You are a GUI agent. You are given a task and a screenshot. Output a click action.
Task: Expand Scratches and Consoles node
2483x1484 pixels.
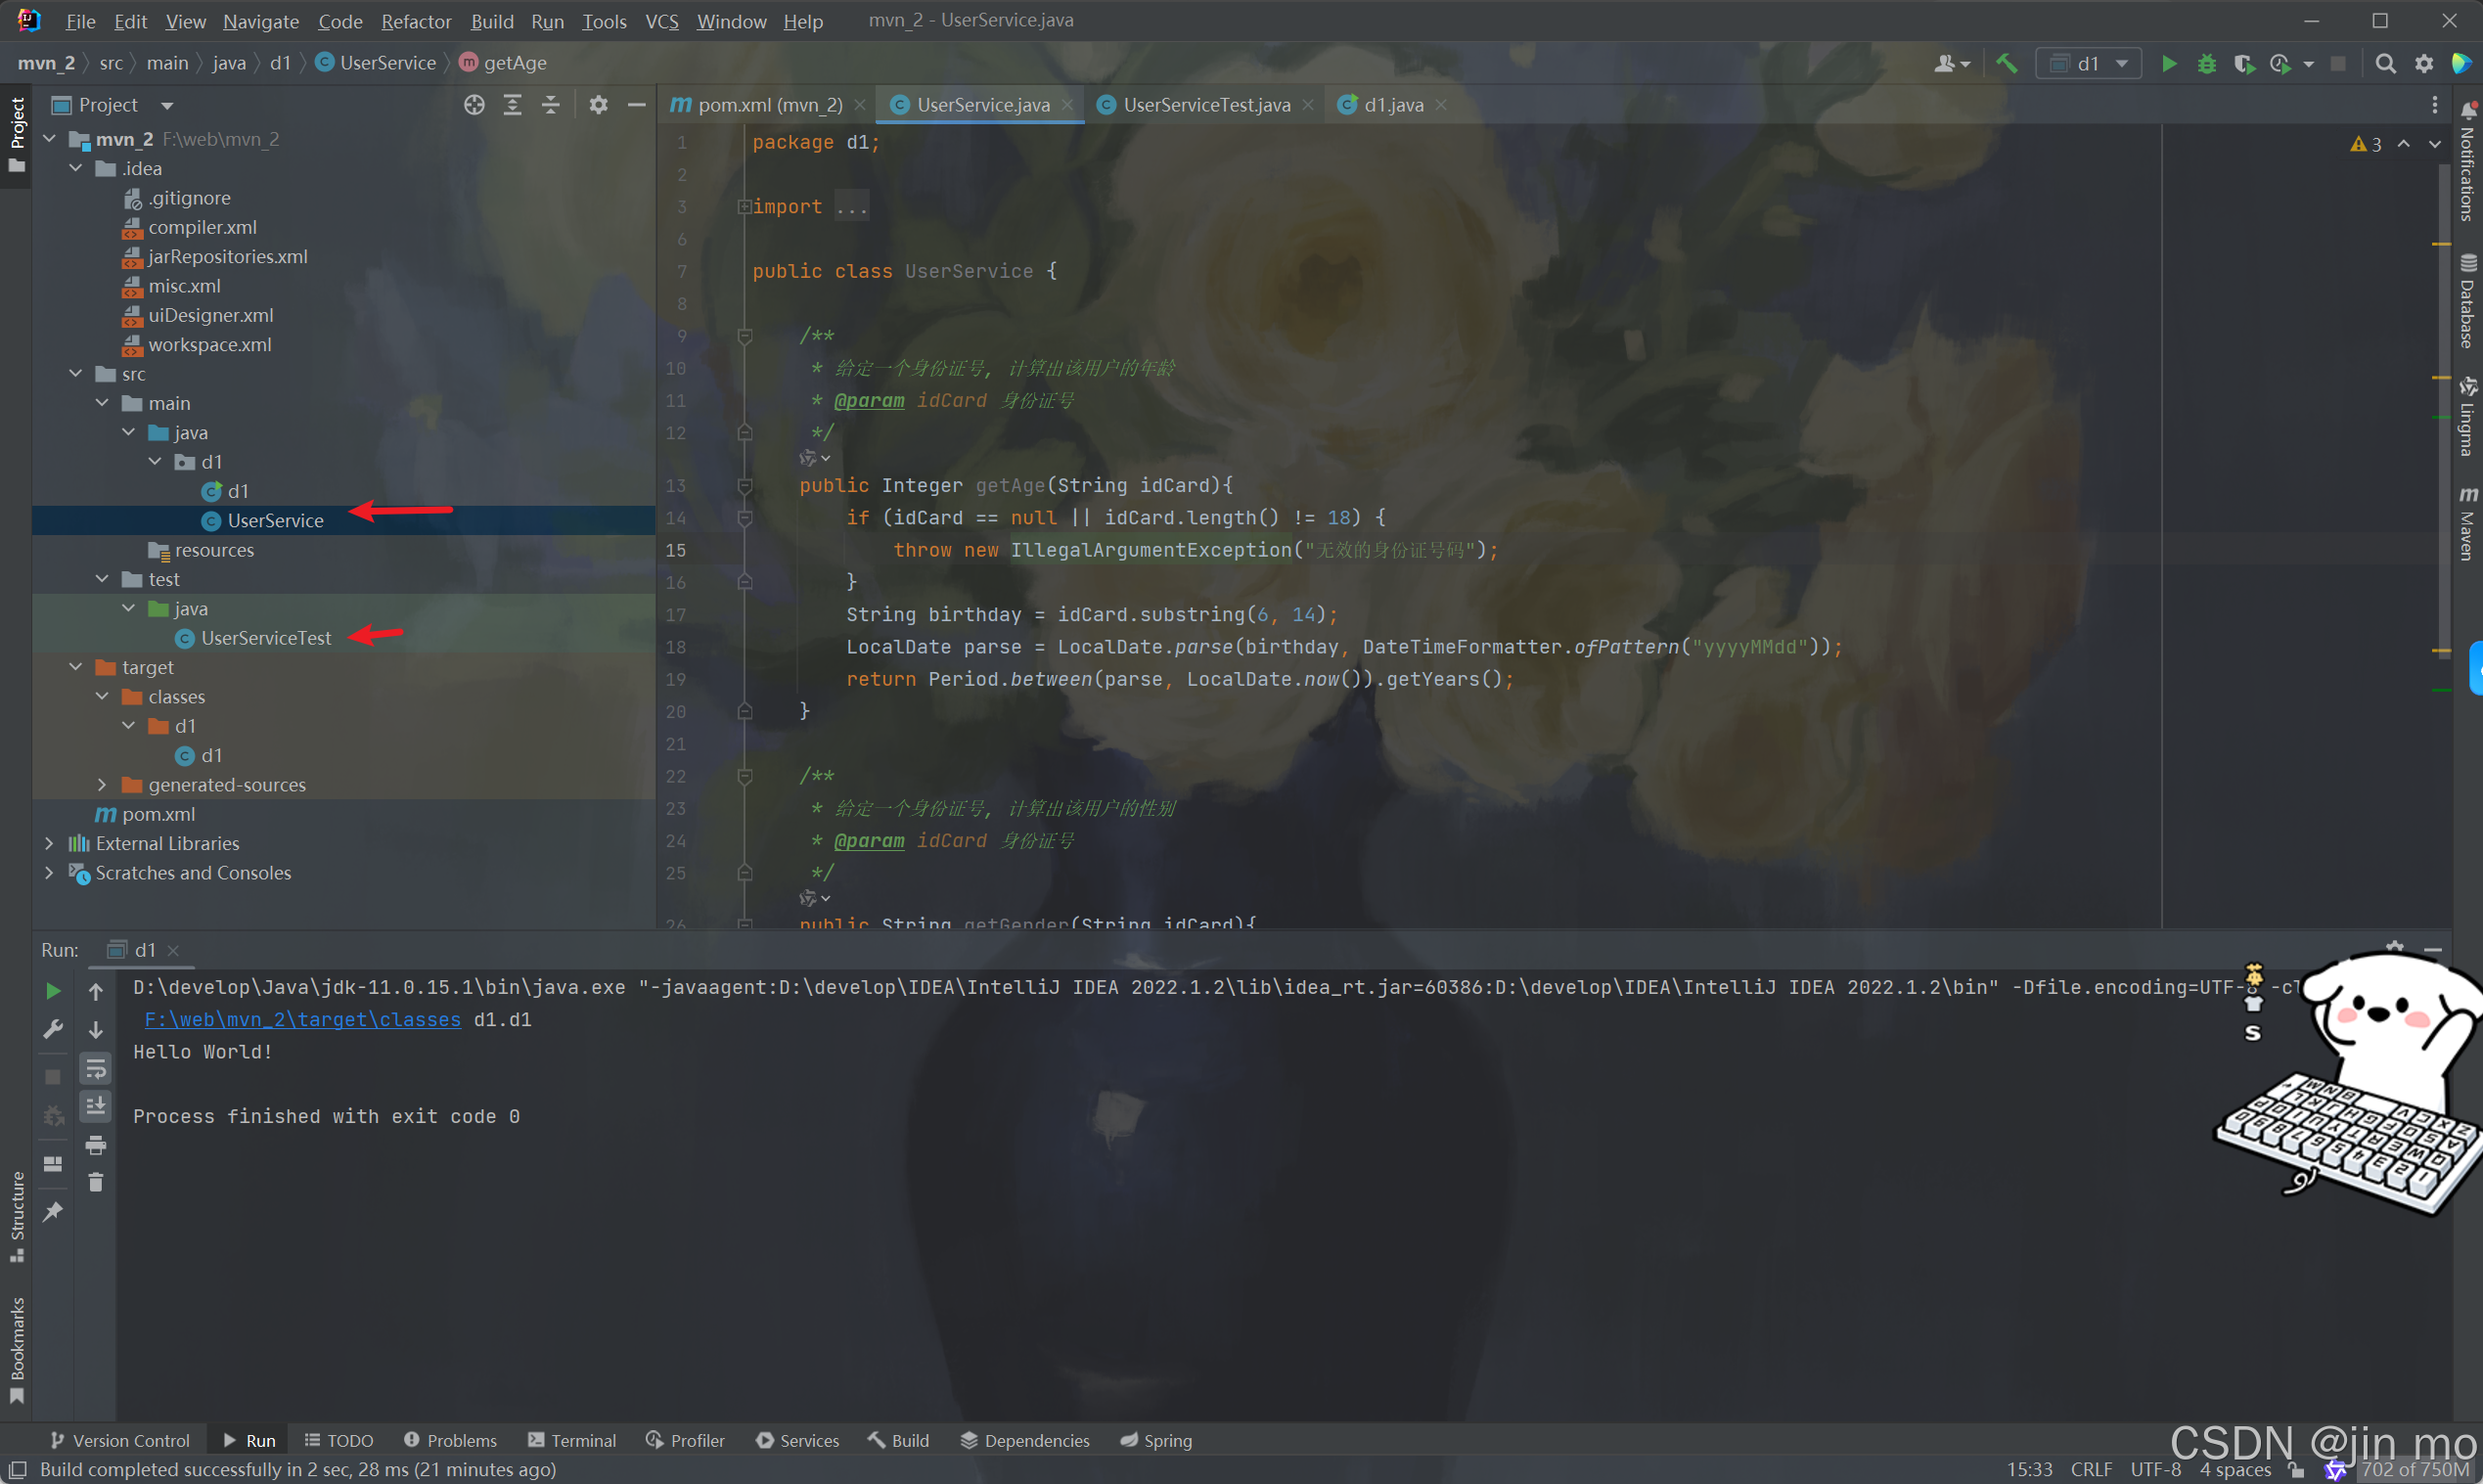click(x=49, y=873)
